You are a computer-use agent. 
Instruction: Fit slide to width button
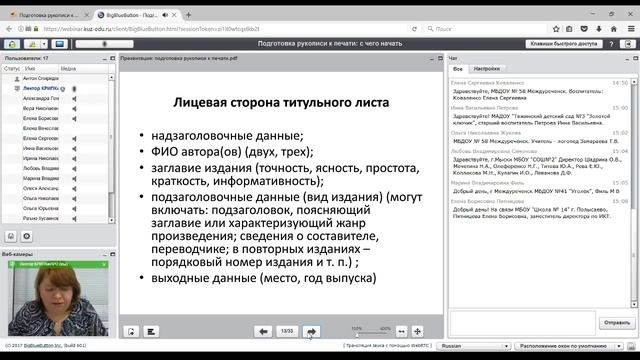click(x=401, y=331)
